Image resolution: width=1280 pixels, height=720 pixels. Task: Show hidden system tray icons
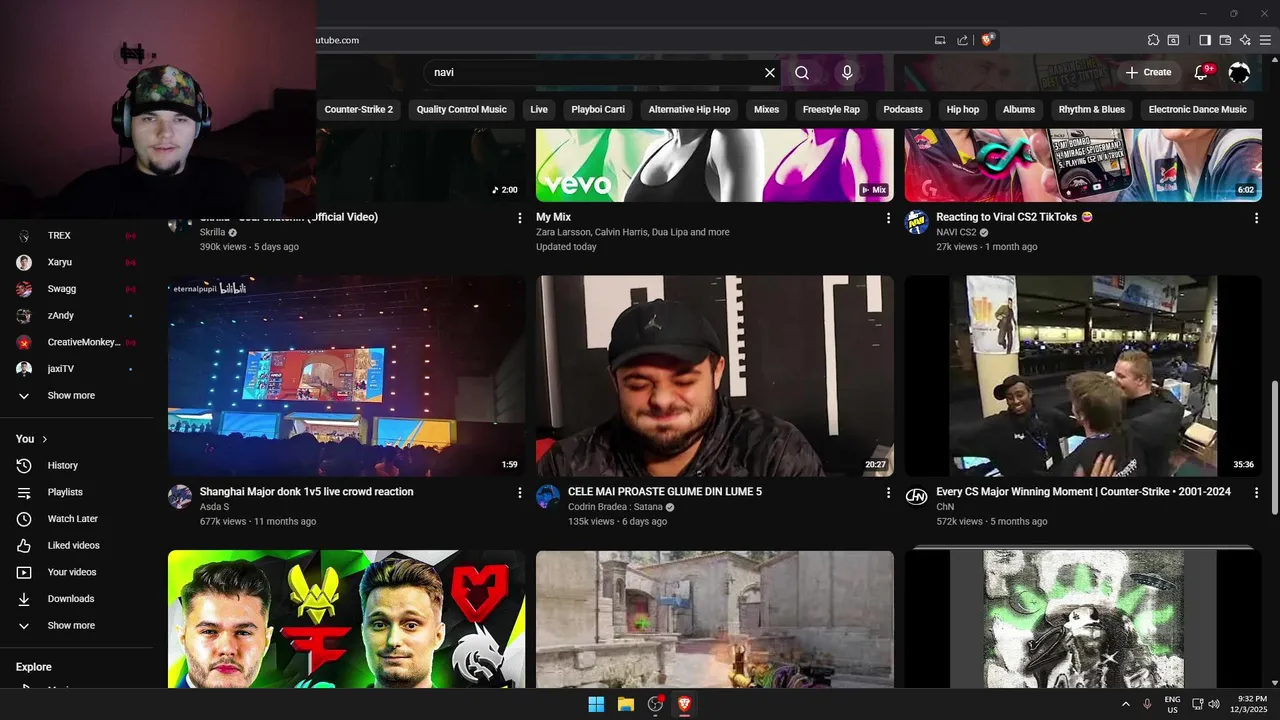(1126, 704)
